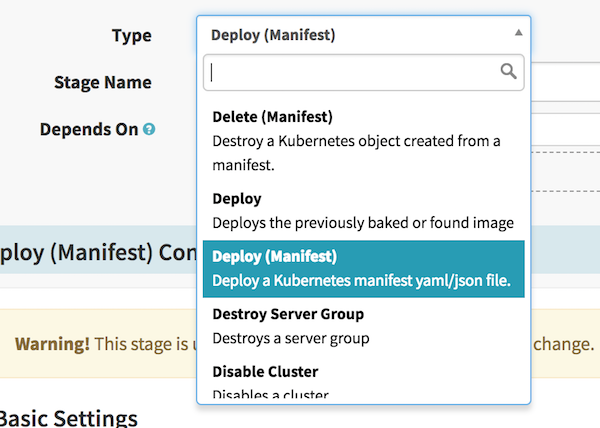Image resolution: width=600 pixels, height=428 pixels.
Task: Click the selected Deploy (Manifest) value in Type box
Action: [273, 35]
